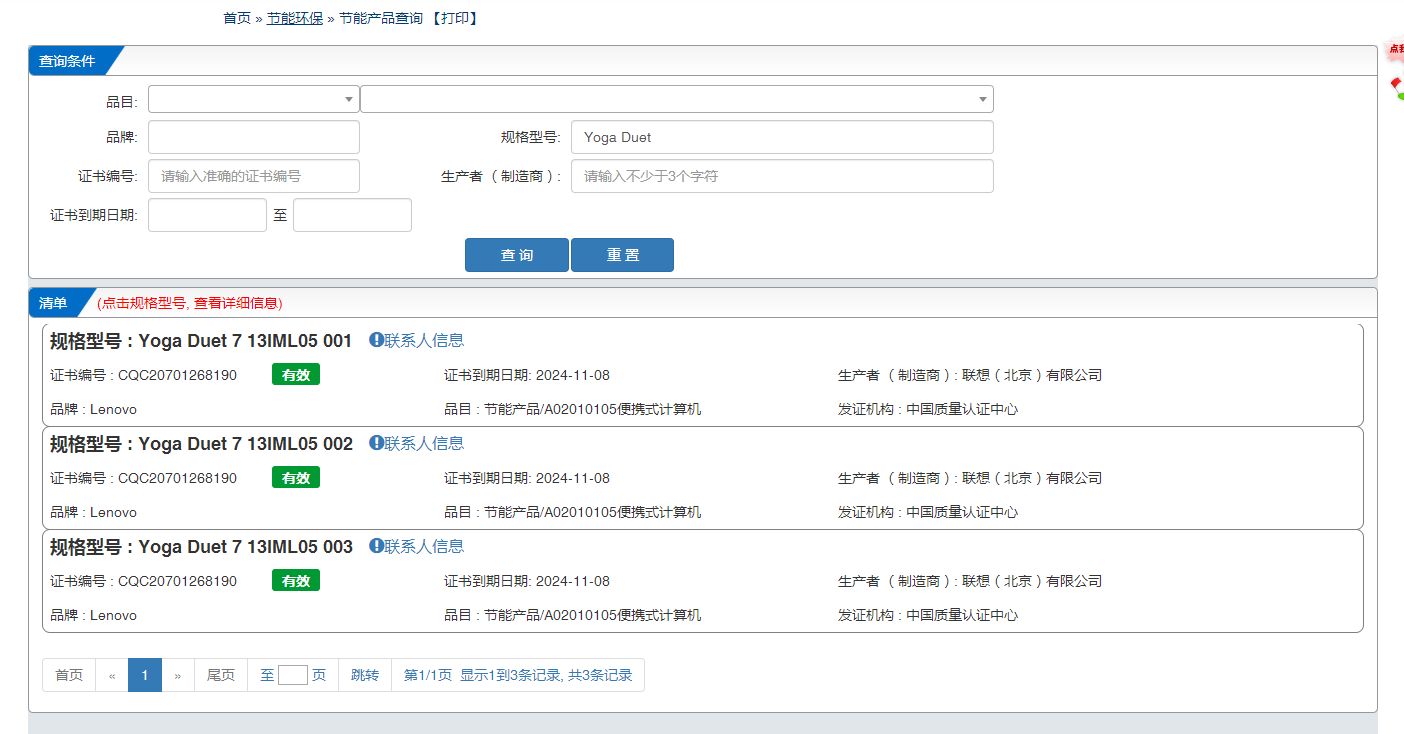Click 联想（北京）有限公司 in model 002 row
1404x734 pixels.
click(x=1032, y=478)
